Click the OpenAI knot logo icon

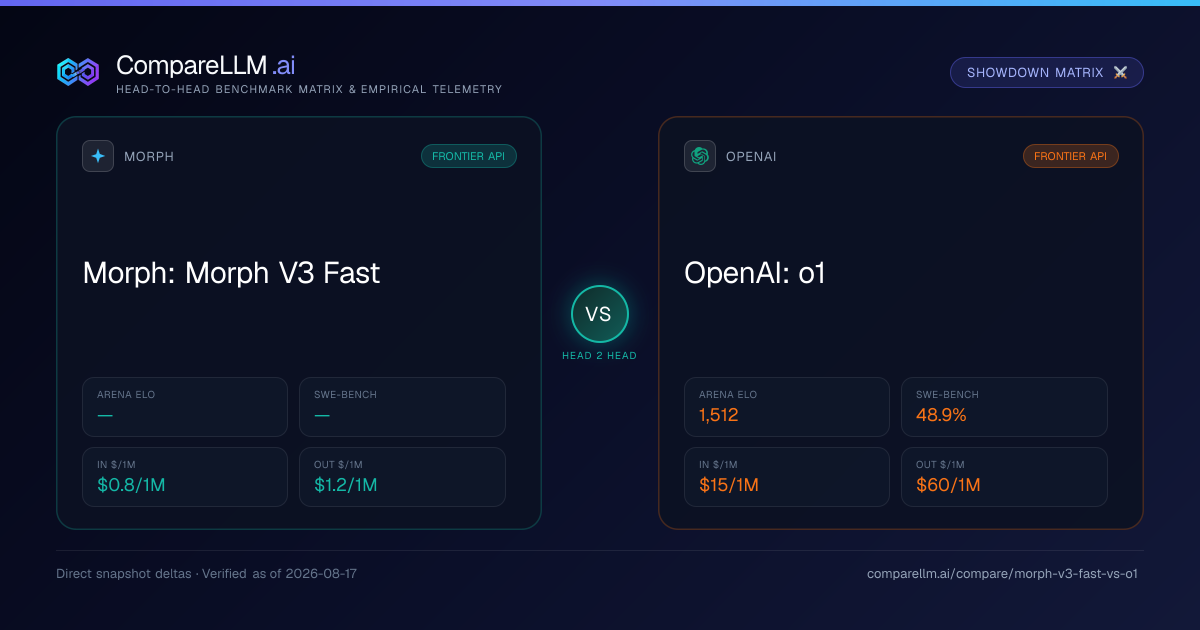[x=700, y=156]
